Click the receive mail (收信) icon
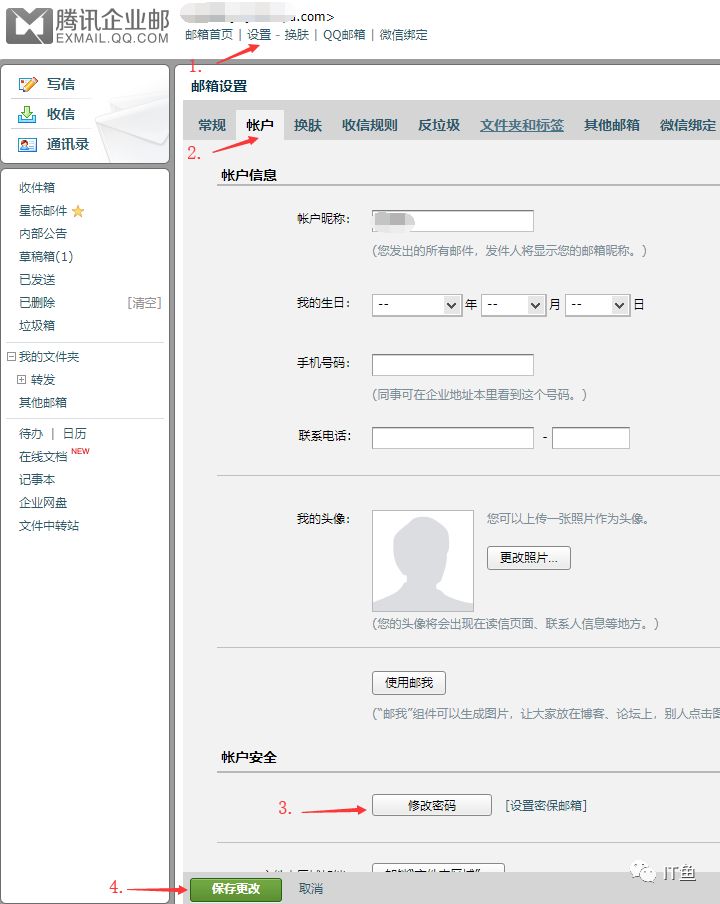The height and width of the screenshot is (904, 720). [x=28, y=114]
